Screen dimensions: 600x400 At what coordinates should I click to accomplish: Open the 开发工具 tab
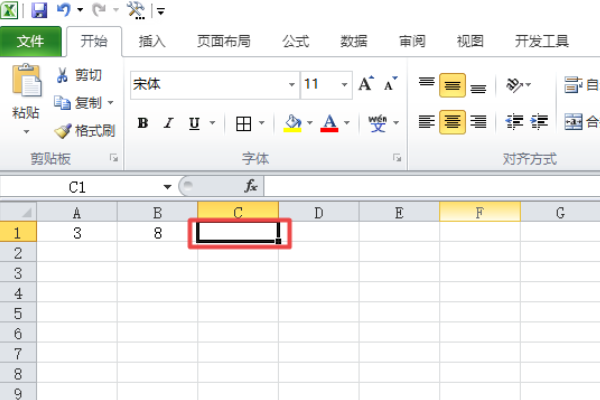541,41
